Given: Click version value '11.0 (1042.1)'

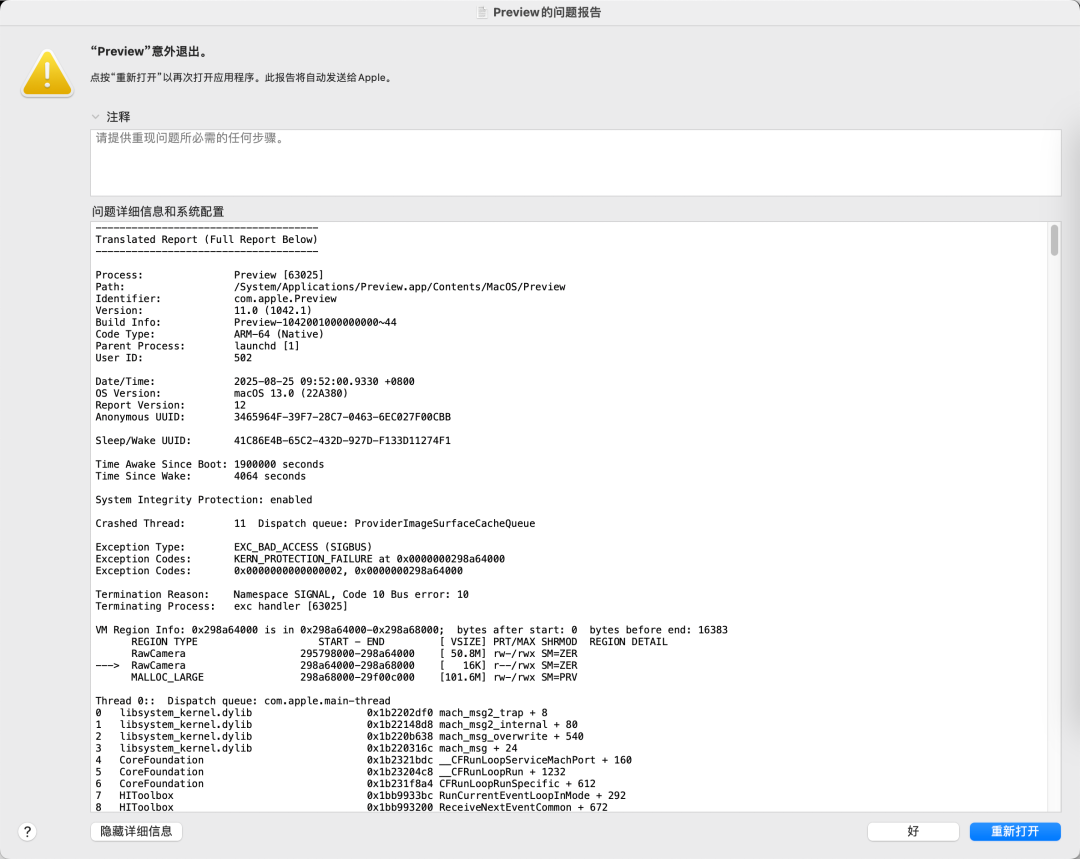Looking at the screenshot, I should 273,310.
